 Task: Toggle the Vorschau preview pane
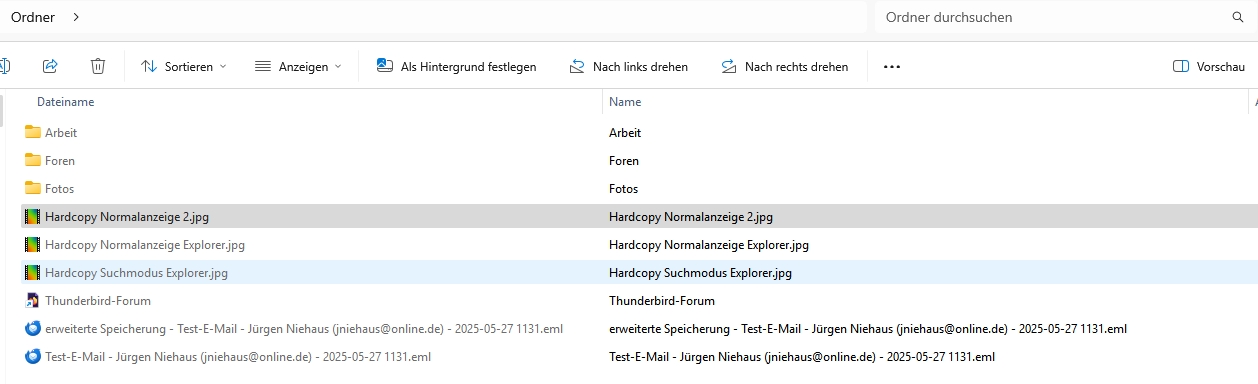pyautogui.click(x=1209, y=66)
